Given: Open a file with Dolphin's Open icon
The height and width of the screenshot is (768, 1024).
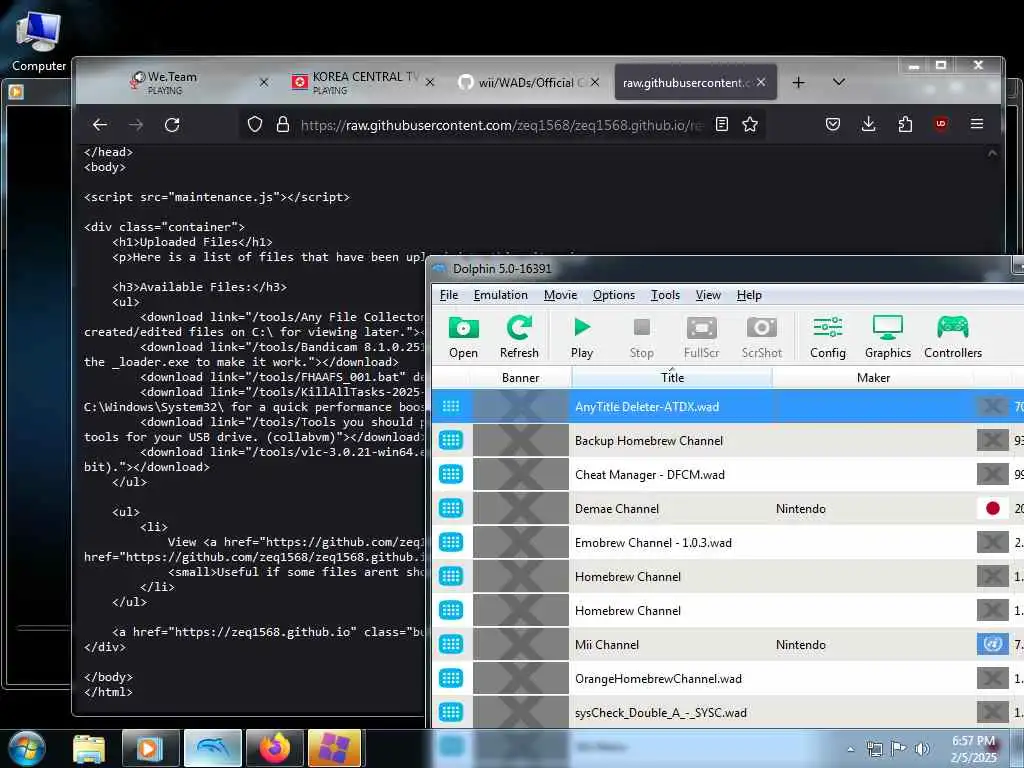Looking at the screenshot, I should tap(463, 336).
